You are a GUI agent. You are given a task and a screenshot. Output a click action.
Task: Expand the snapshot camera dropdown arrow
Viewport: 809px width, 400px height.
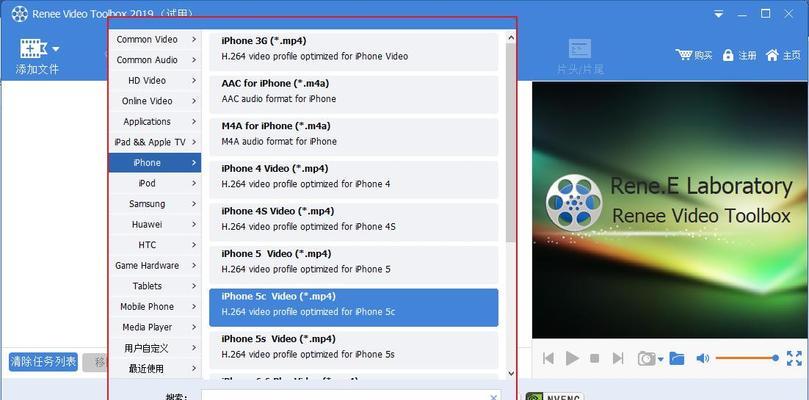point(660,360)
